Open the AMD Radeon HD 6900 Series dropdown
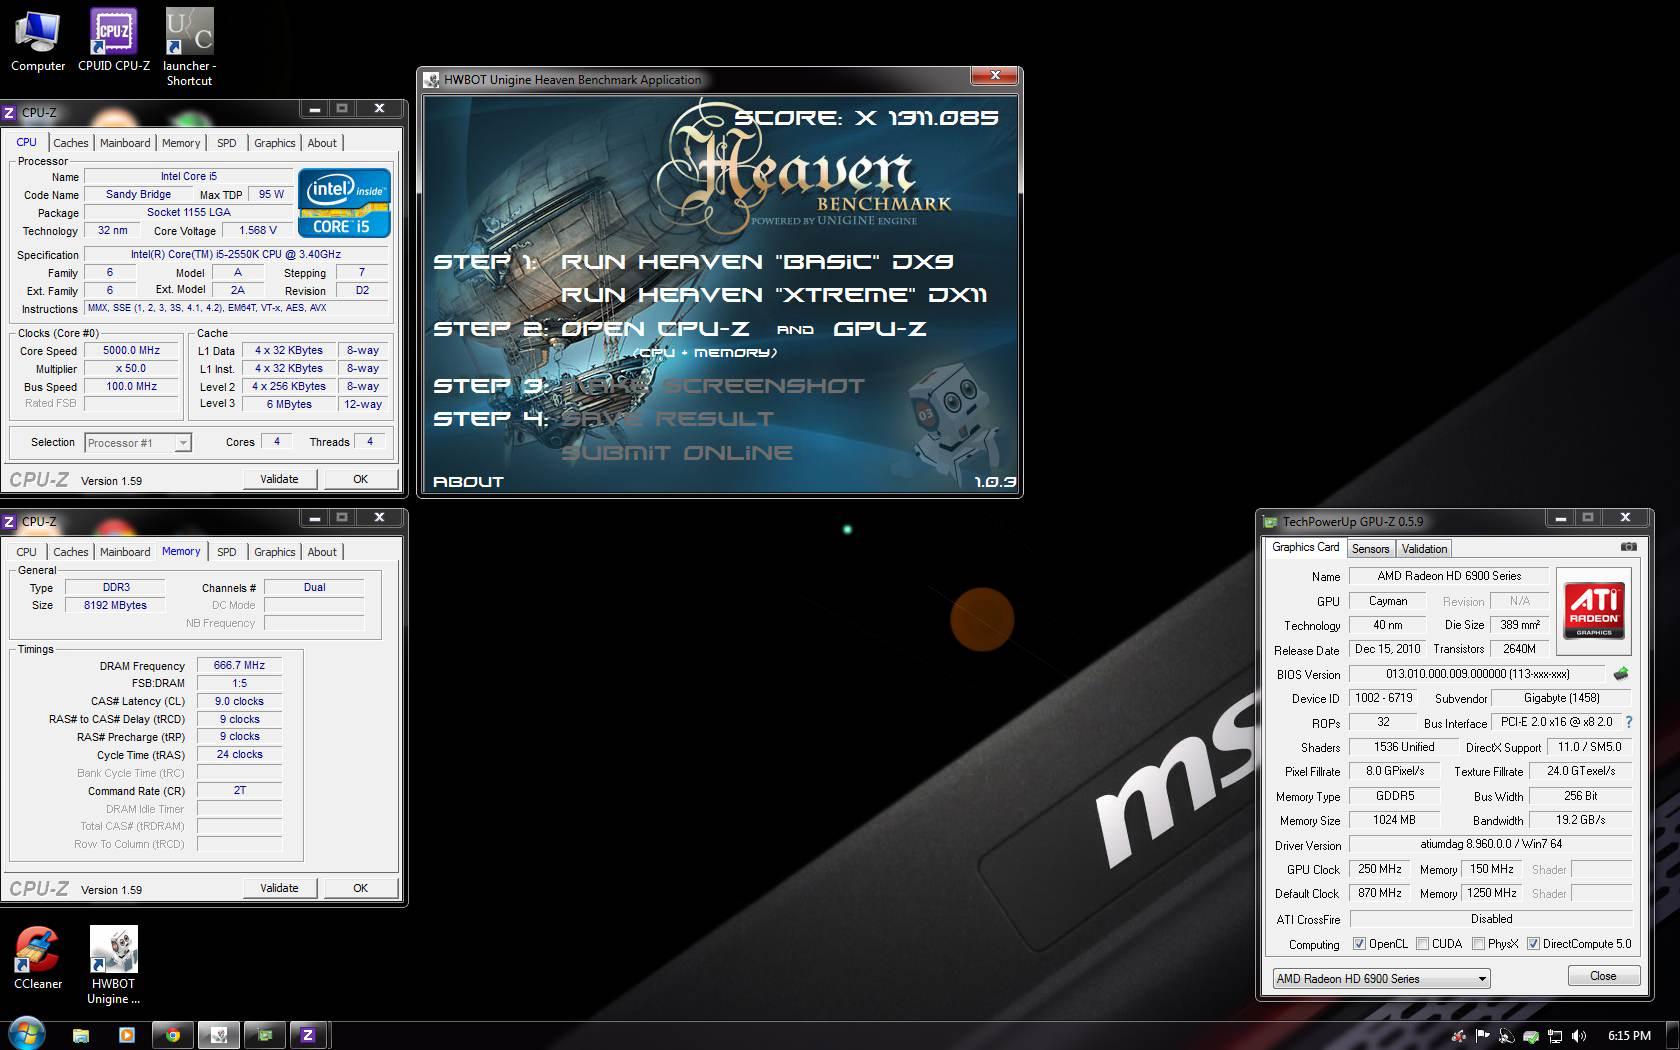Image resolution: width=1680 pixels, height=1050 pixels. [x=1381, y=979]
